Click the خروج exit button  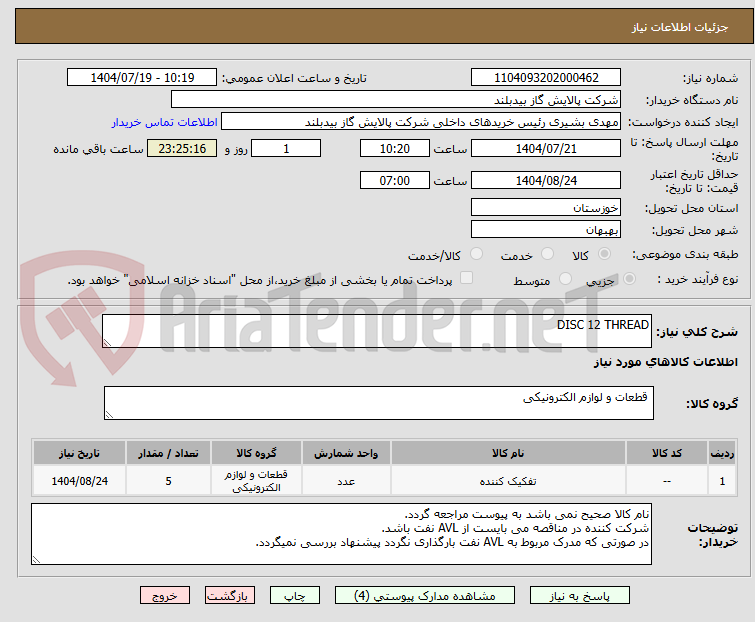pyautogui.click(x=165, y=596)
